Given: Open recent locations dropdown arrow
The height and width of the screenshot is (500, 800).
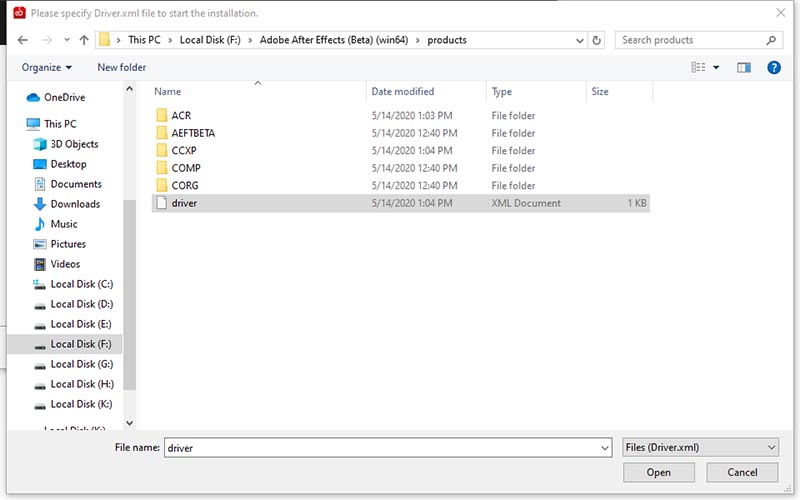Looking at the screenshot, I should coord(67,40).
